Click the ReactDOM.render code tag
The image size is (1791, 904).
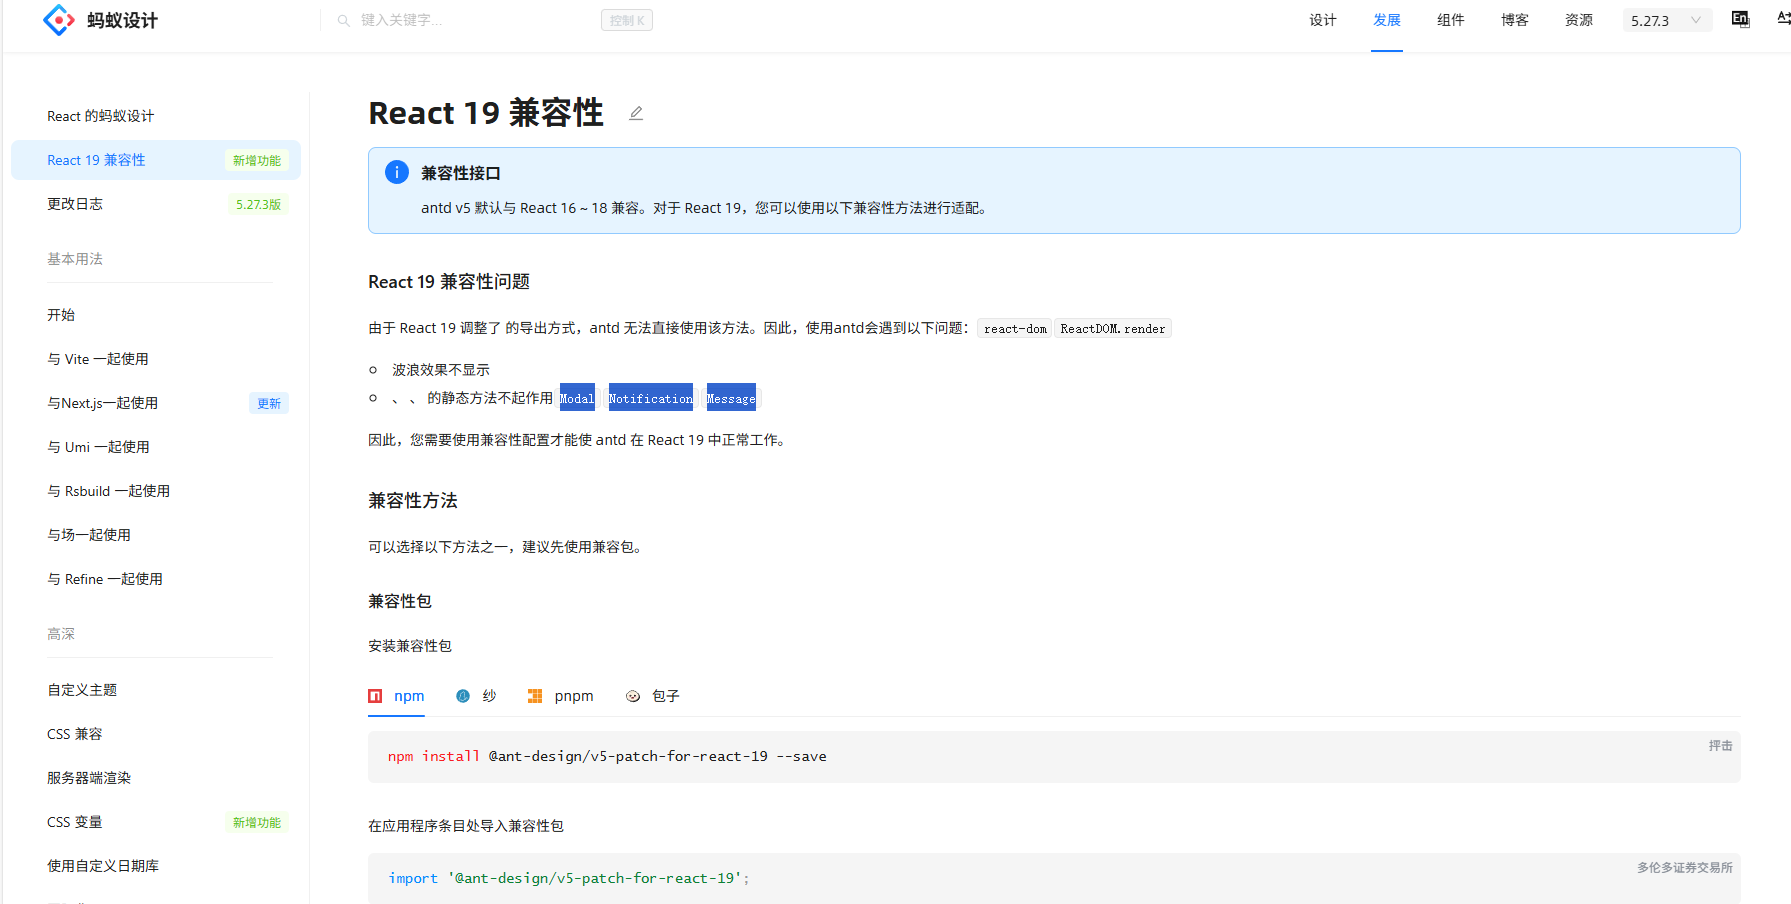point(1112,328)
